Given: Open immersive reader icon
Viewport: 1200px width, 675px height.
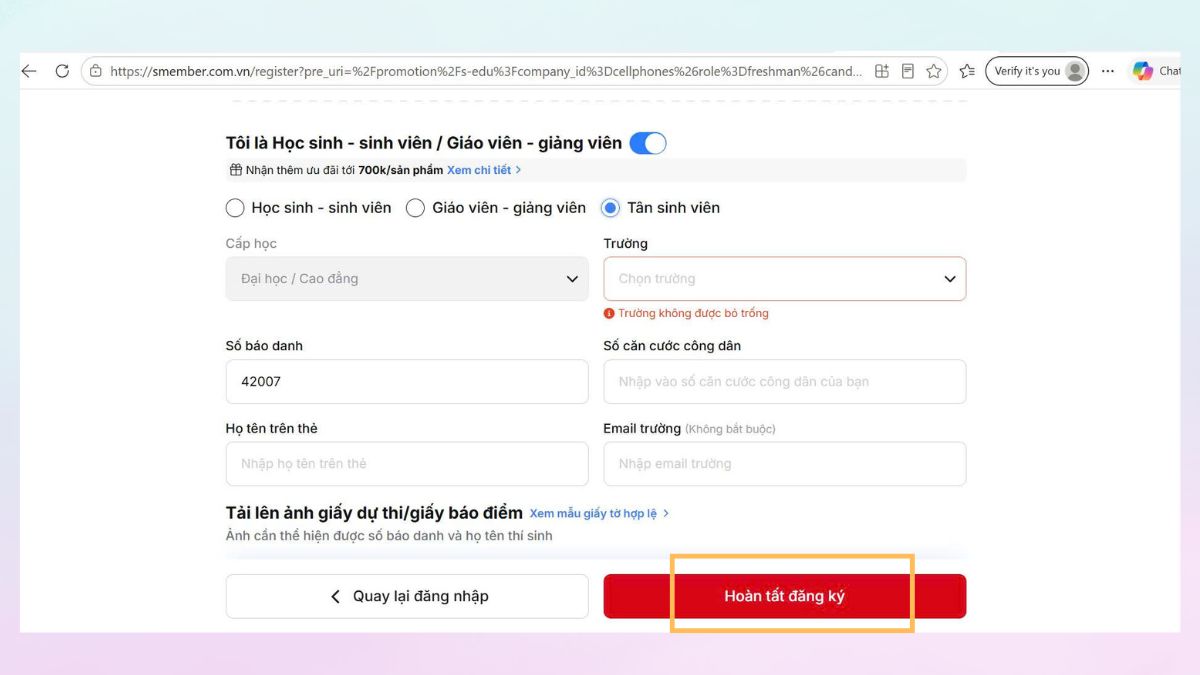Looking at the screenshot, I should [x=908, y=71].
